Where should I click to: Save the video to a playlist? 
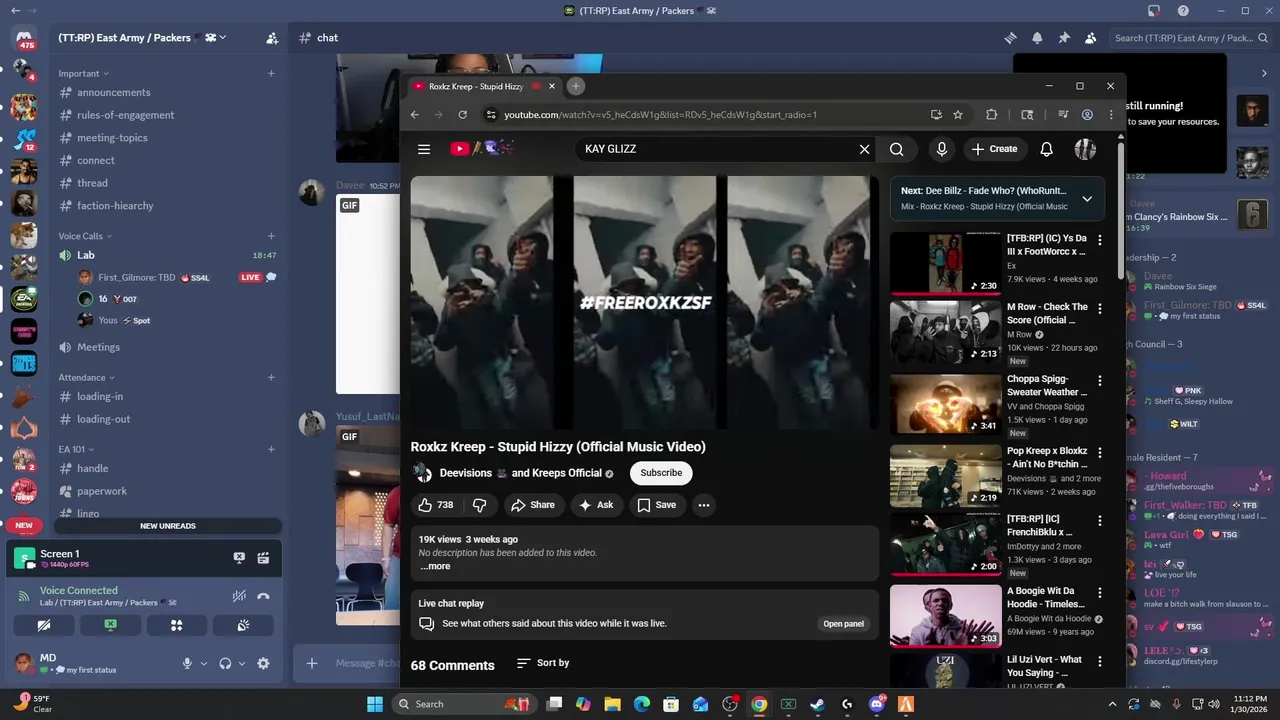coord(657,505)
